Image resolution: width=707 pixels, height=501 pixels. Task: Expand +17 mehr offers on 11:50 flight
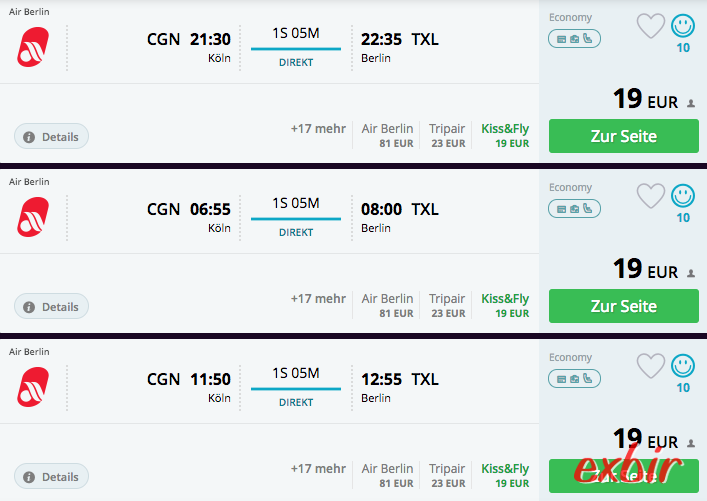[318, 469]
